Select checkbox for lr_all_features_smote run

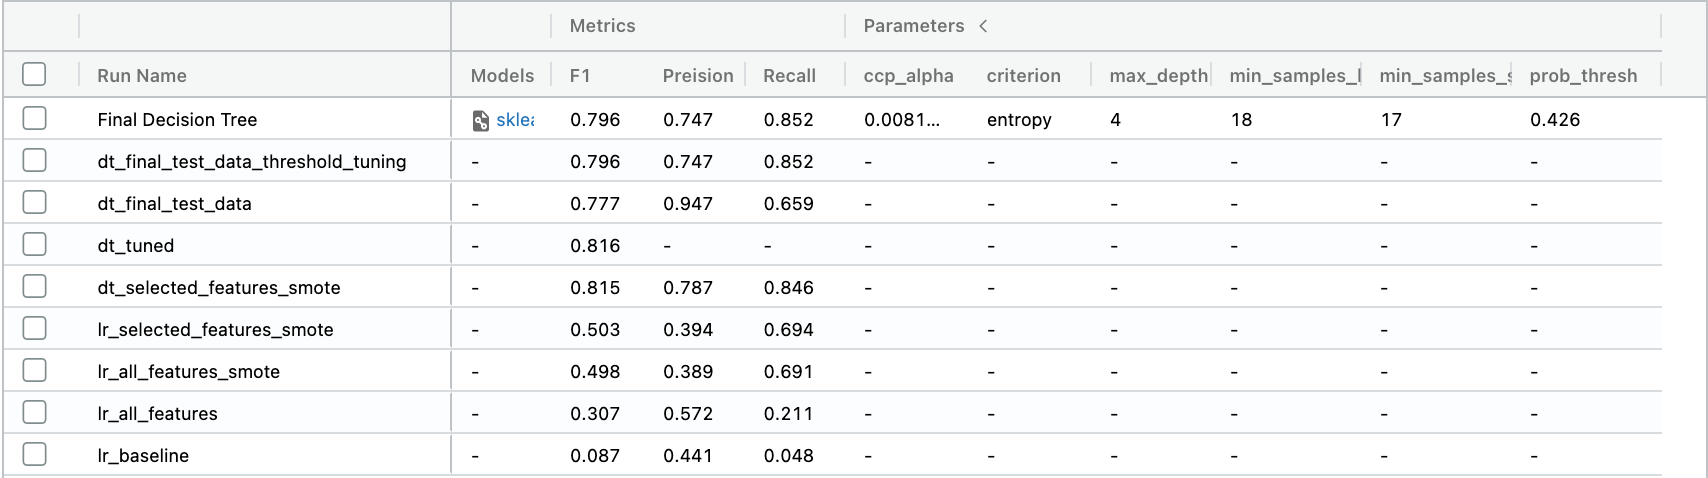tap(34, 370)
